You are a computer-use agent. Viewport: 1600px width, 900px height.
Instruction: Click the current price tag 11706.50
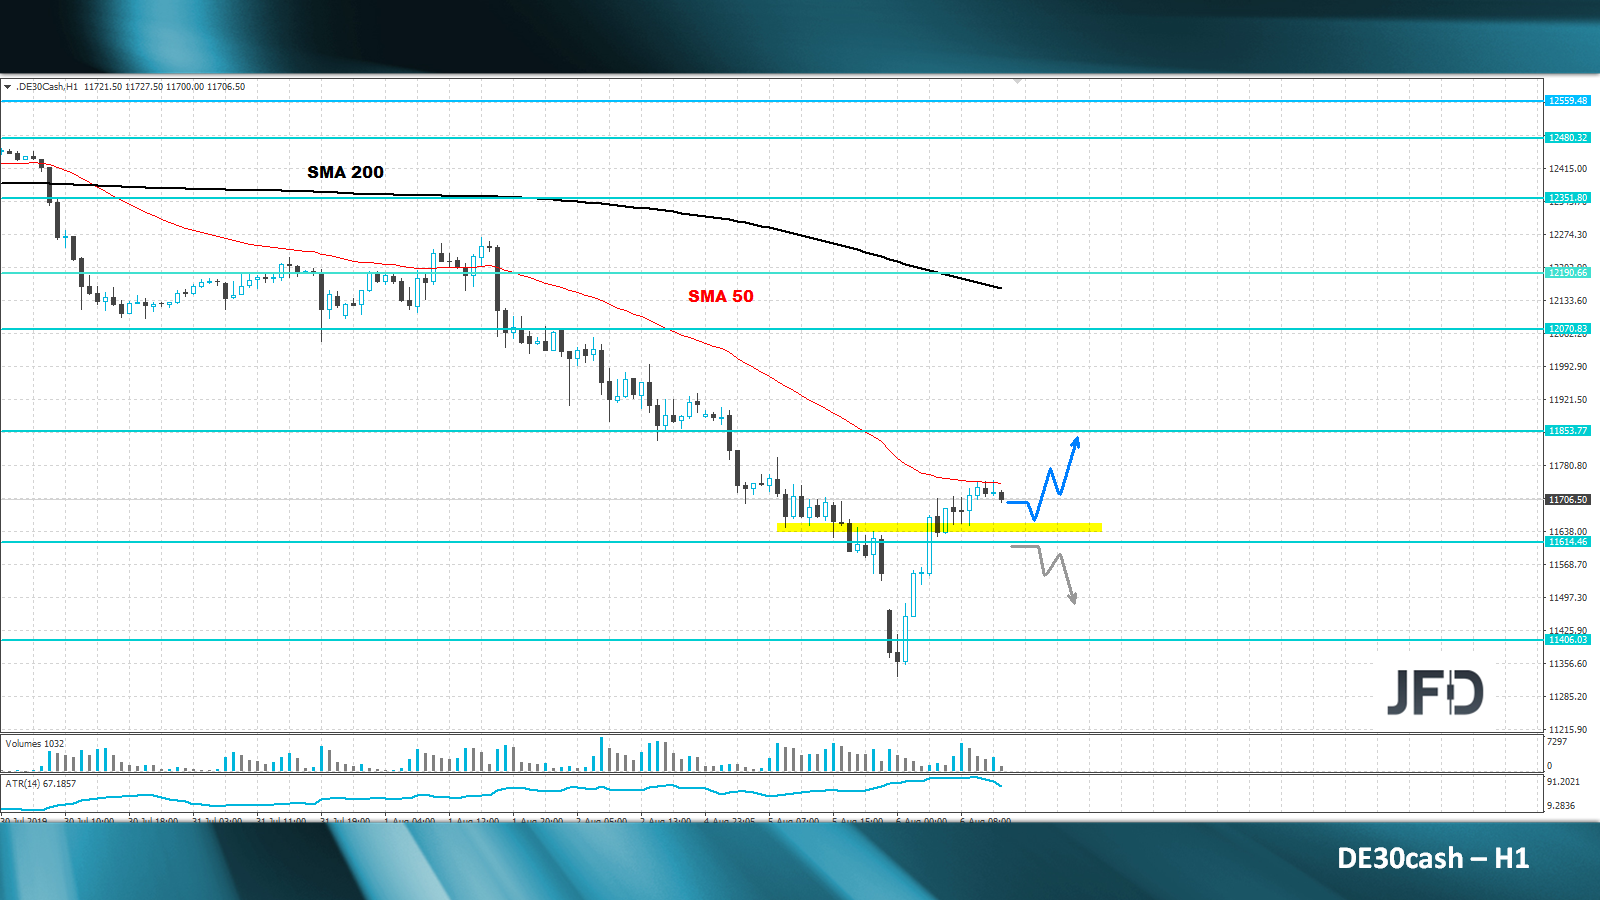[1568, 500]
